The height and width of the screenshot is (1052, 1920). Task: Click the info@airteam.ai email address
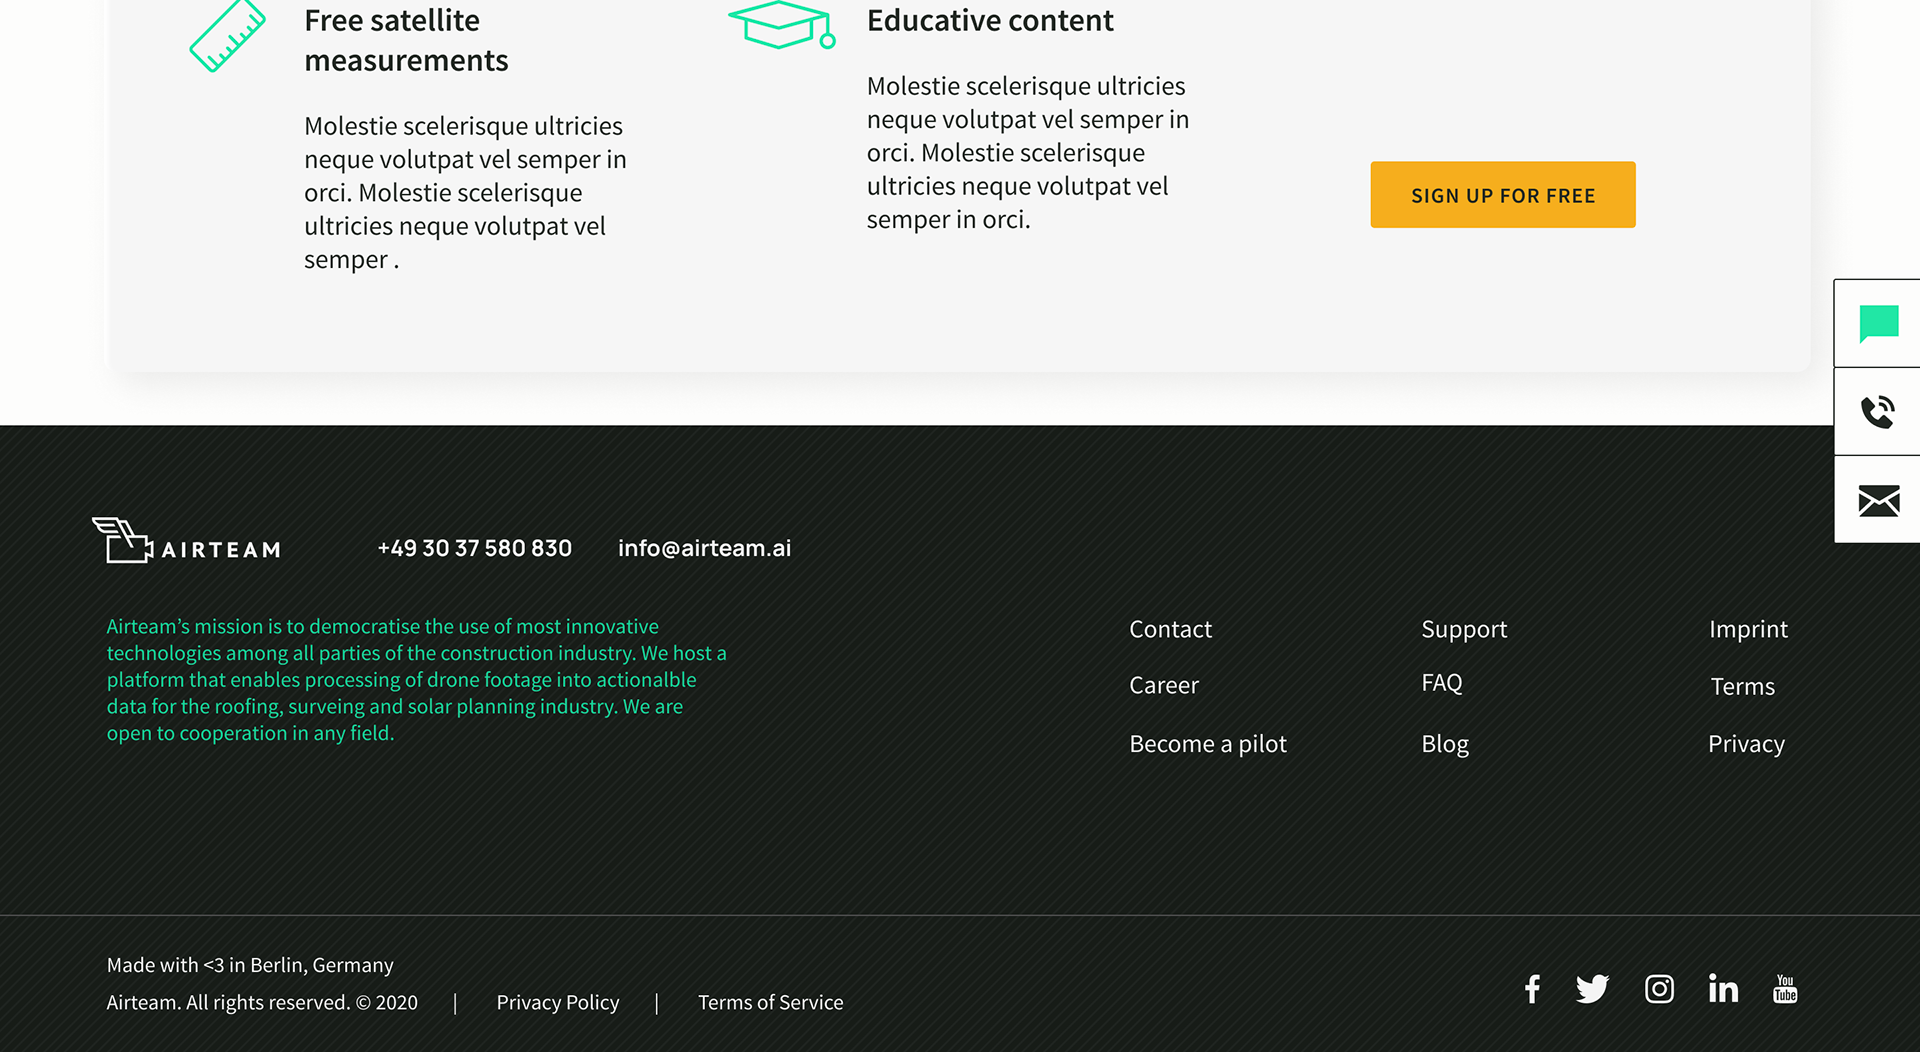tap(704, 548)
